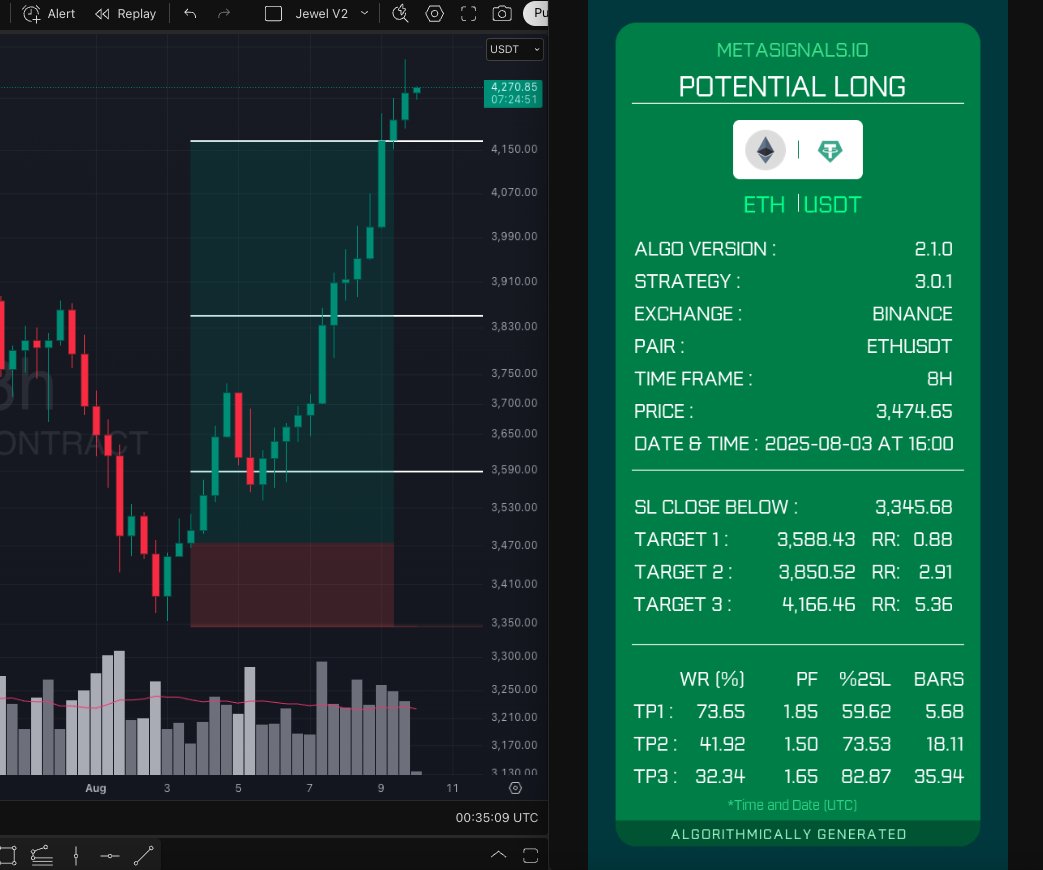The height and width of the screenshot is (870, 1043).
Task: Select the horizontal line tool
Action: point(110,855)
